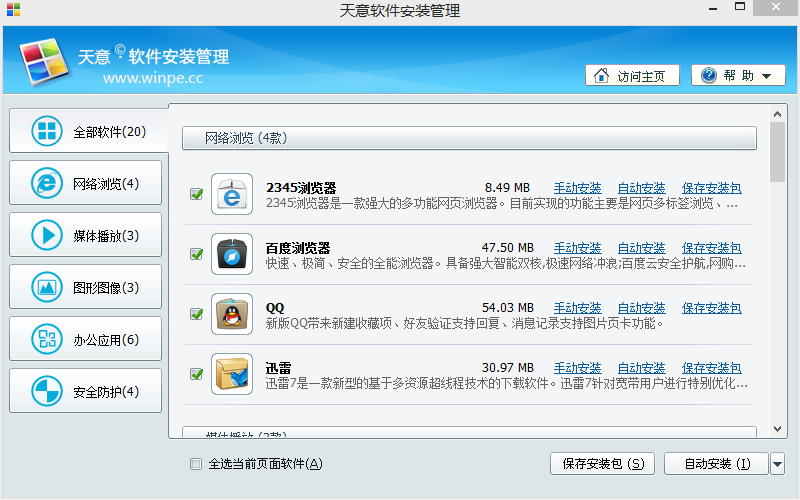The height and width of the screenshot is (500, 800).
Task: Click the question mark help icon
Action: tap(709, 76)
